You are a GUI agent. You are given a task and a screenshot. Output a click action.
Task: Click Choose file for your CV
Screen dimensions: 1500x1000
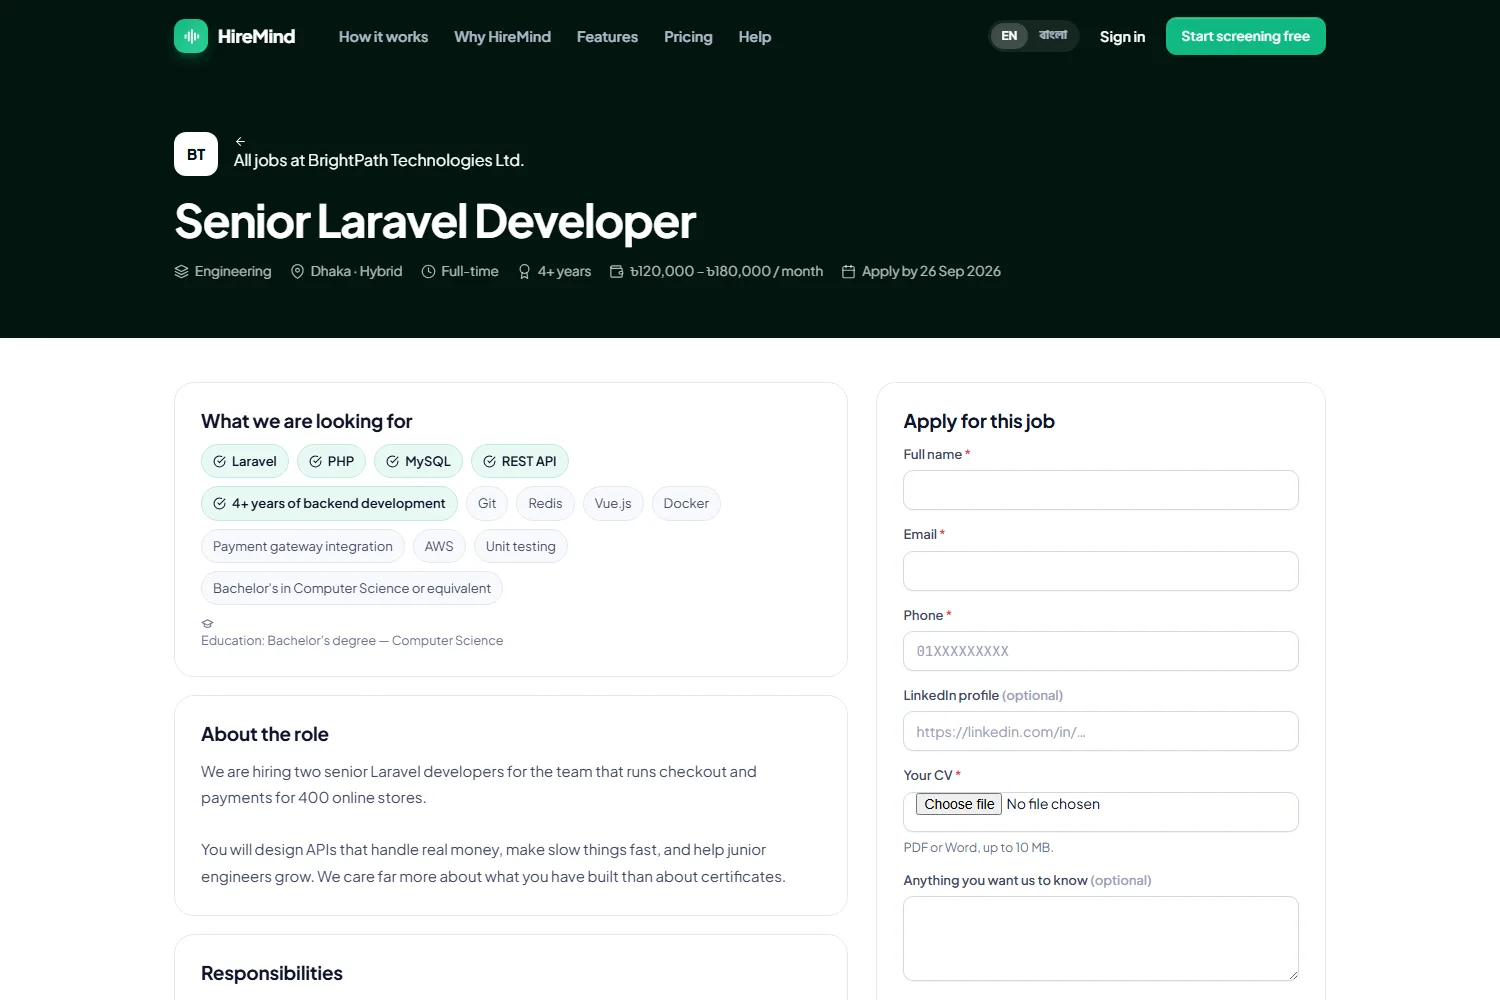(959, 804)
